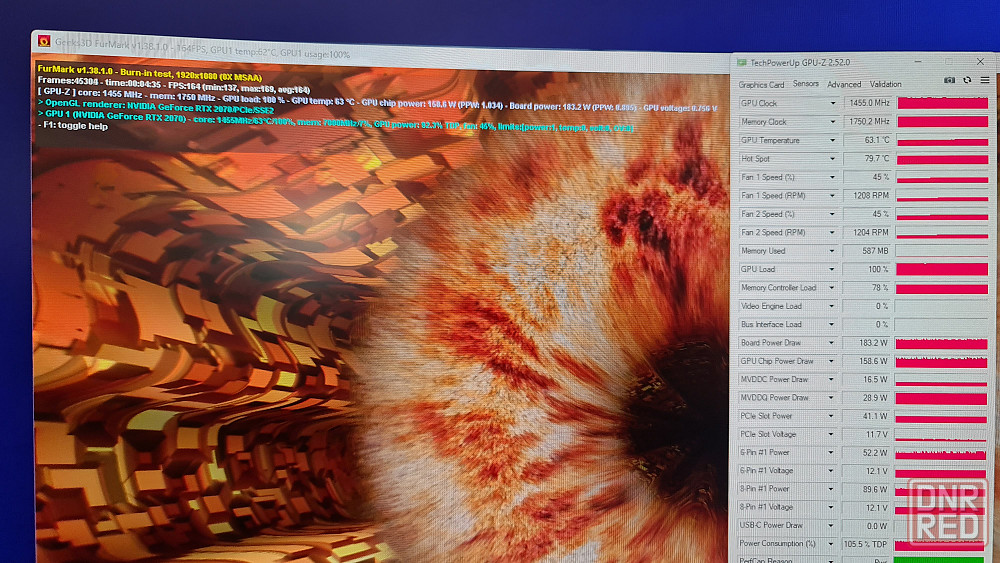Click the green PerfCap Reason bar
The image size is (1000, 563).
click(942, 560)
